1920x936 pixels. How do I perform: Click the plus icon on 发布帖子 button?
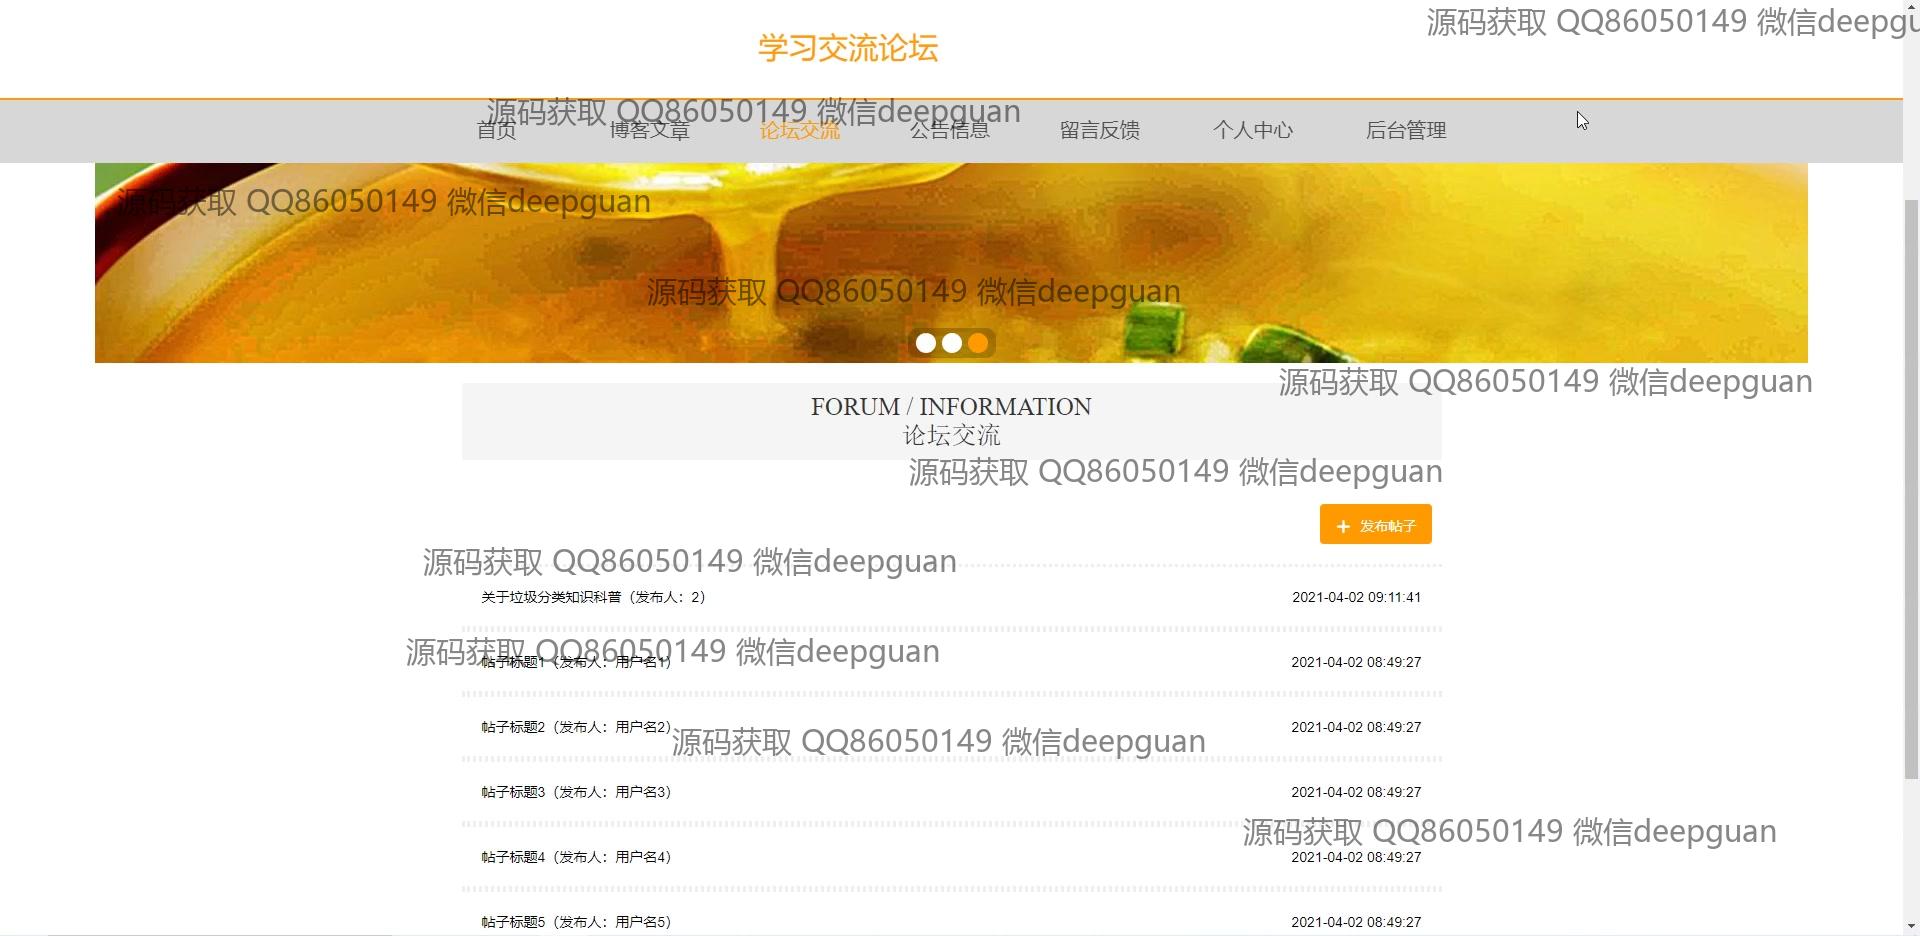1343,526
